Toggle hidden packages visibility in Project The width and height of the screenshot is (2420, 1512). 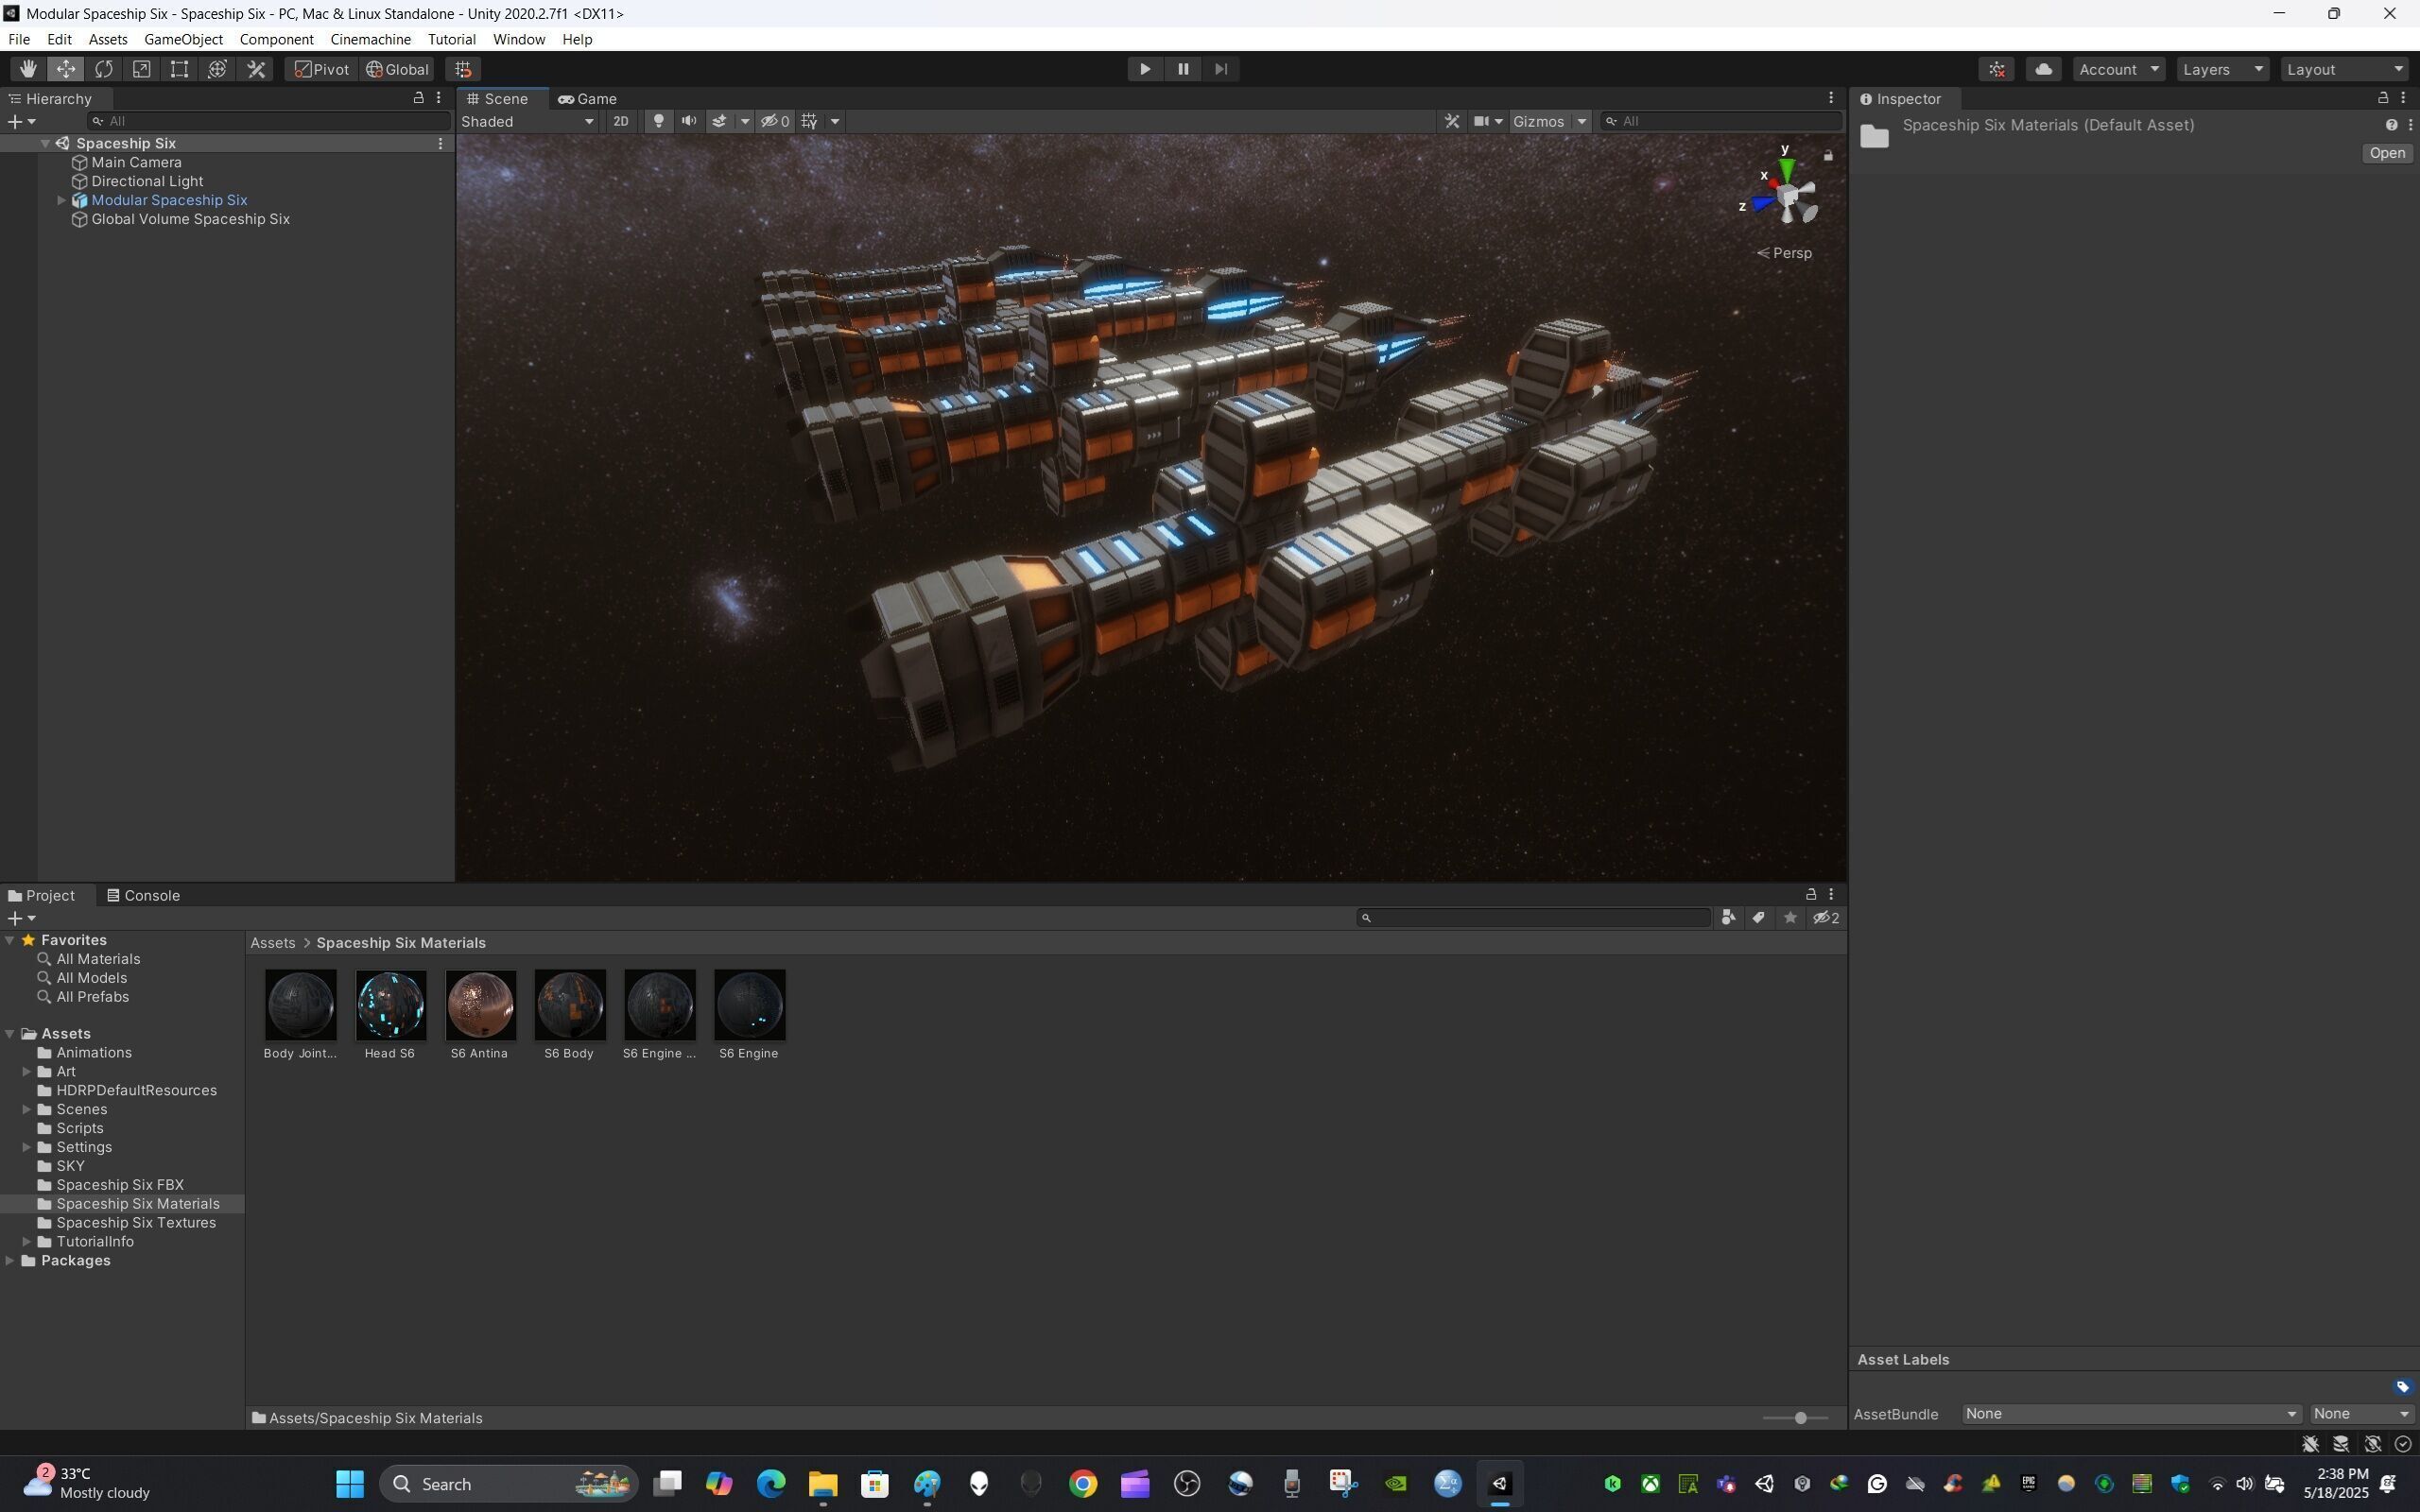click(1826, 918)
